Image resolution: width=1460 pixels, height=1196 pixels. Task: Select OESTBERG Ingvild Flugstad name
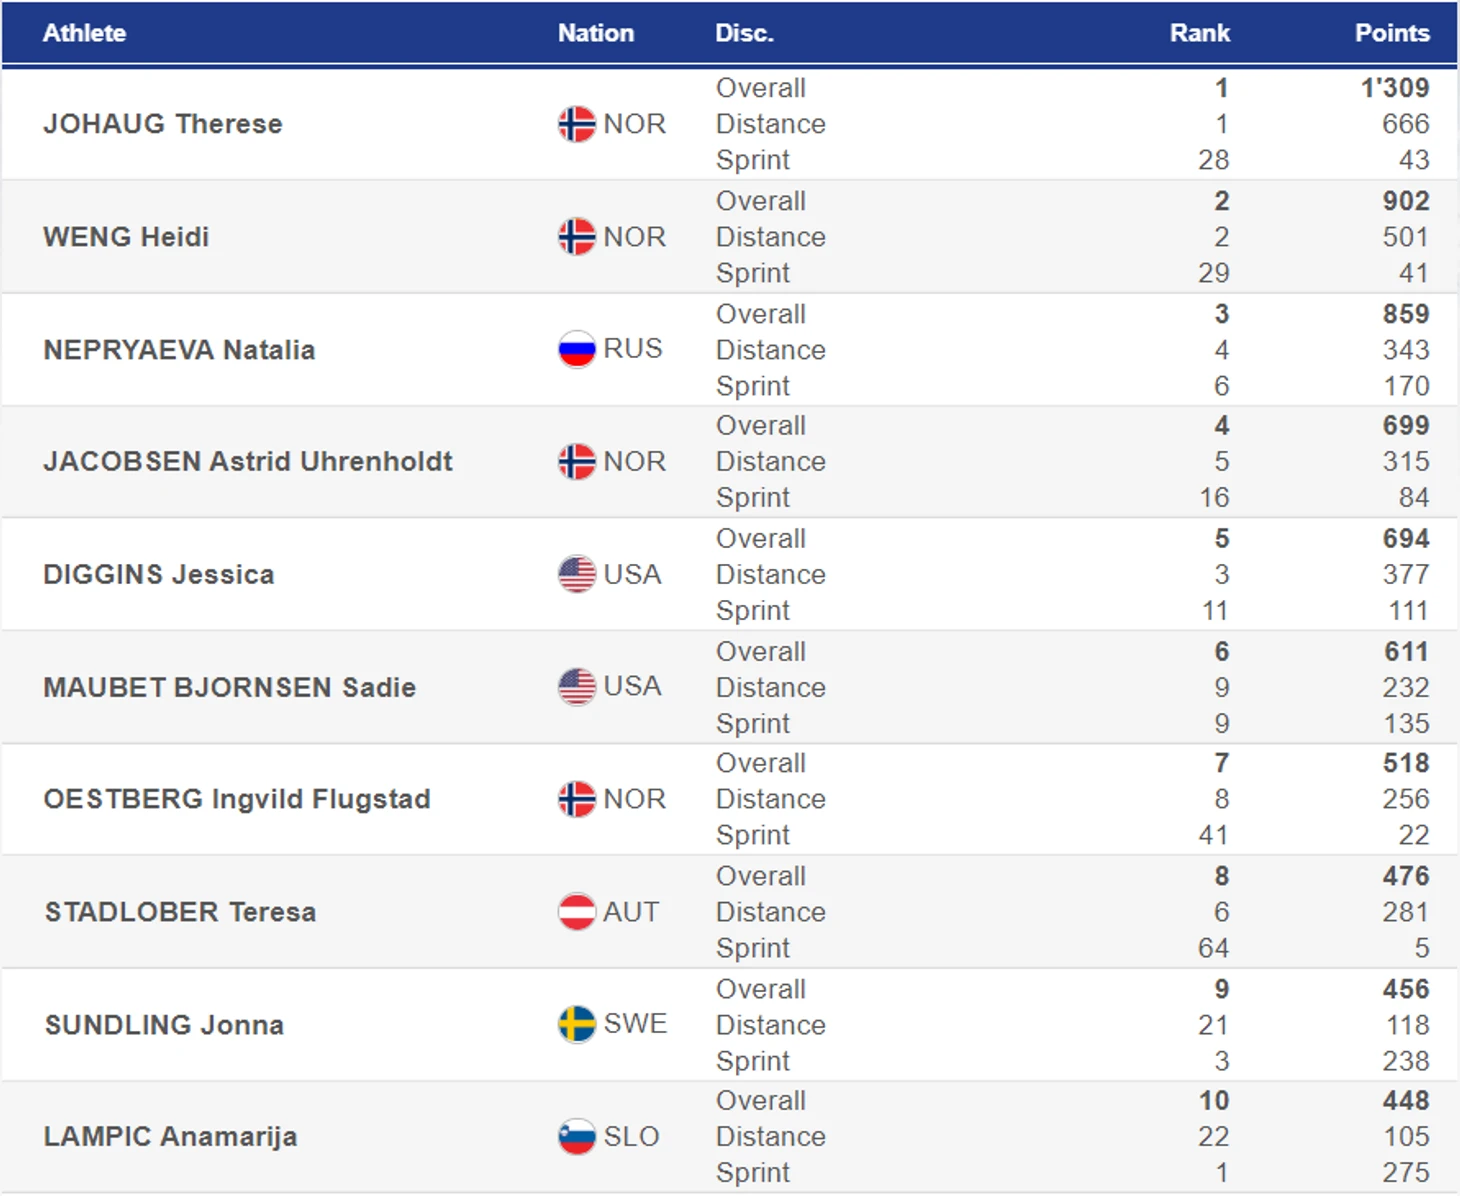(237, 799)
